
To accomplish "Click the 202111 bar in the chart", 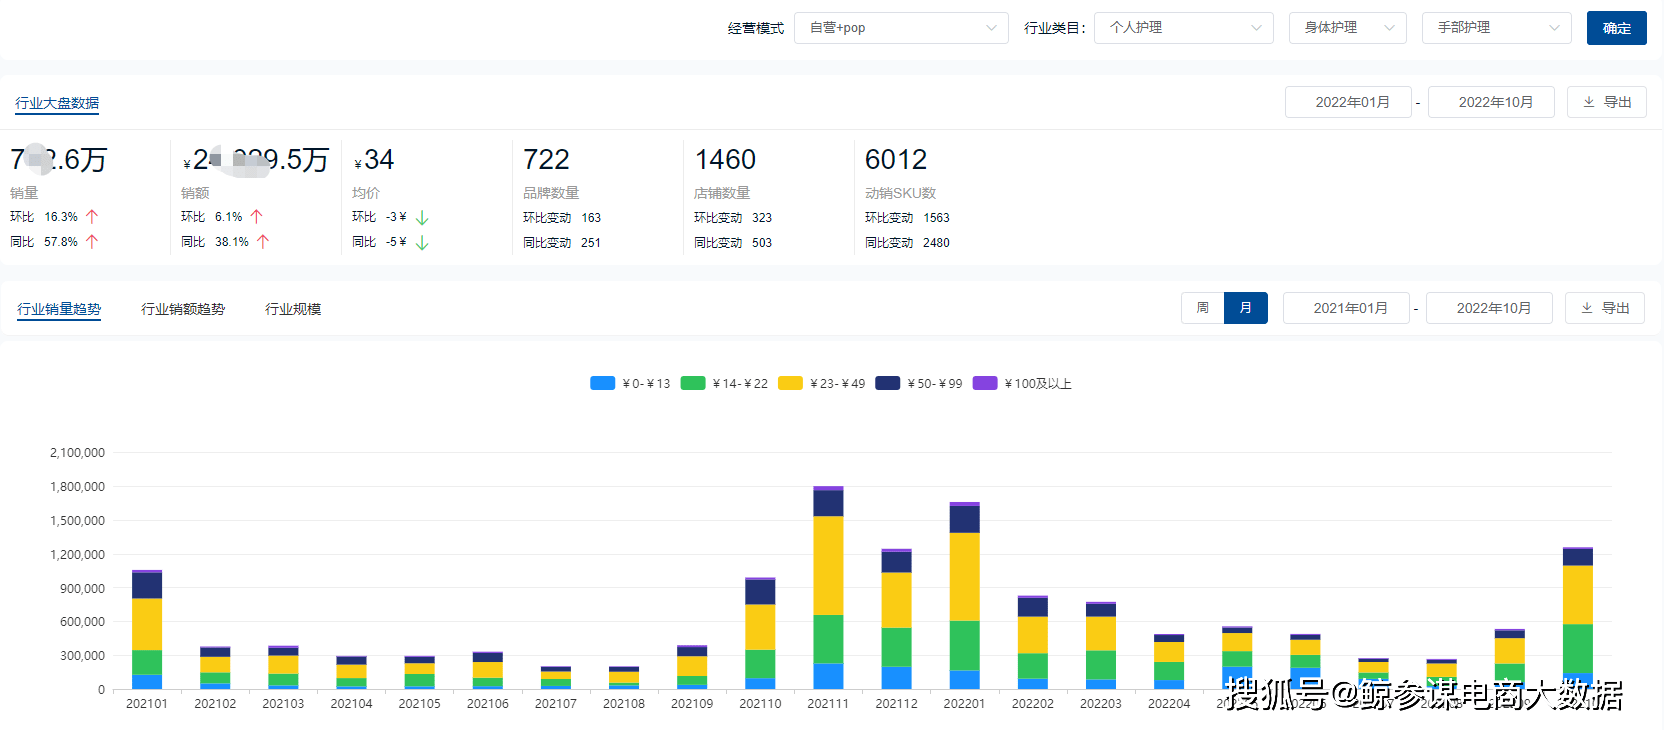I will click(828, 588).
